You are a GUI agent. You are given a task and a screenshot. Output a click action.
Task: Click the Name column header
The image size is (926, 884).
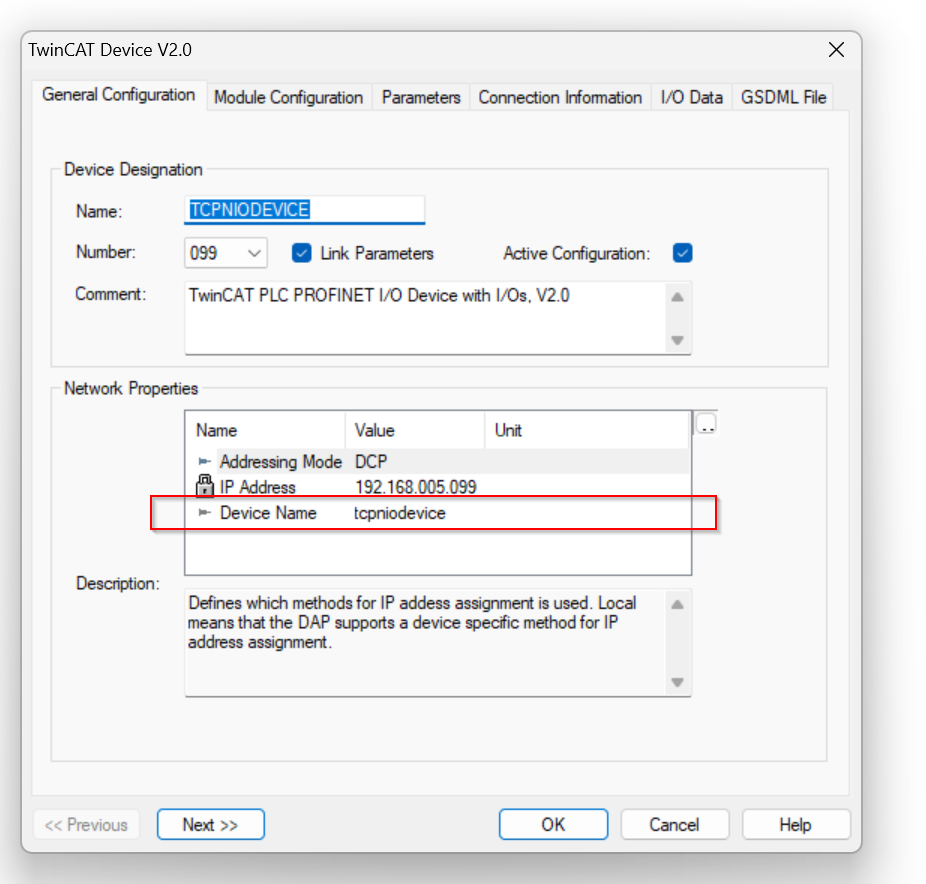(x=266, y=430)
